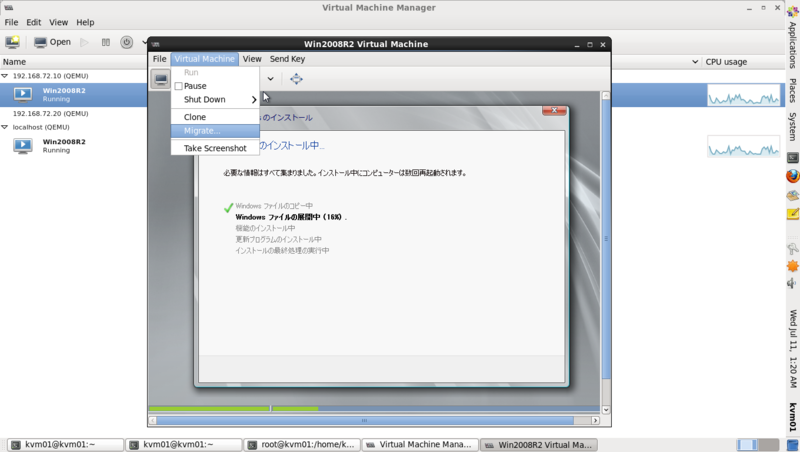Click the Run (play) icon in the Manager toolbar

pyautogui.click(x=85, y=42)
